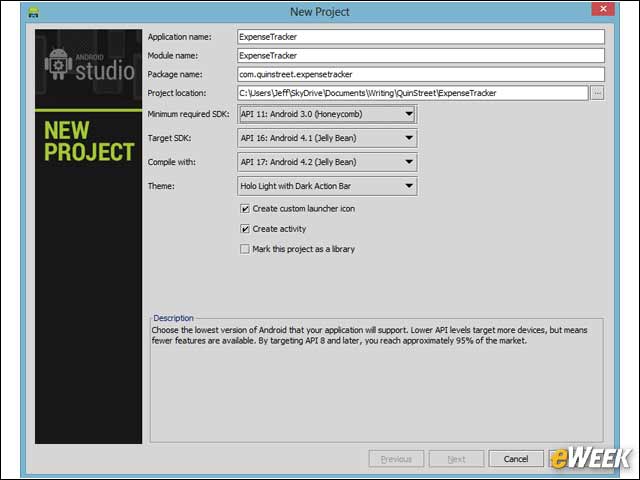
Task: Click the Android Studio logo banner
Action: pyautogui.click(x=89, y=68)
